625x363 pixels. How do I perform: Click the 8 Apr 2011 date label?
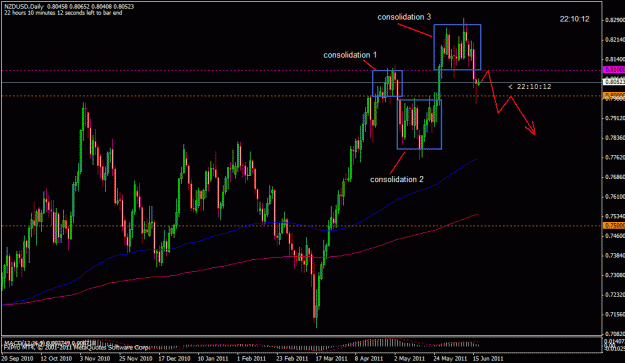tap(369, 358)
